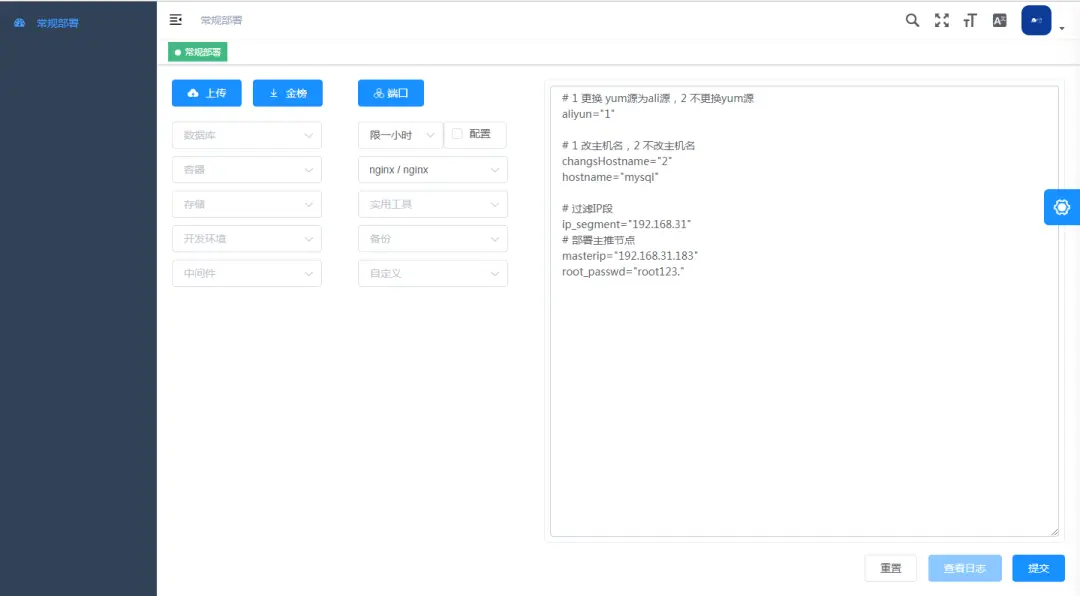Click the line changsHostname="2"
This screenshot has height=596, width=1080.
tap(616, 161)
